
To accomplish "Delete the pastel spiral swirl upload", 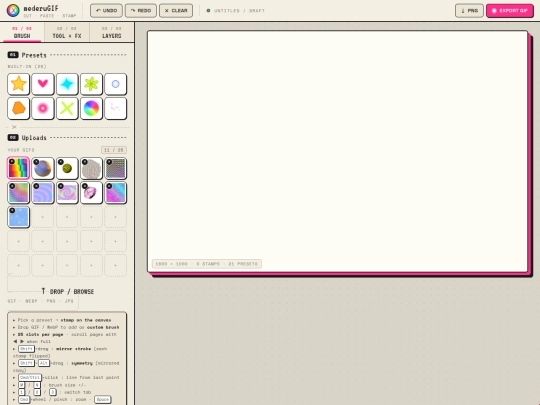I will [x=61, y=186].
